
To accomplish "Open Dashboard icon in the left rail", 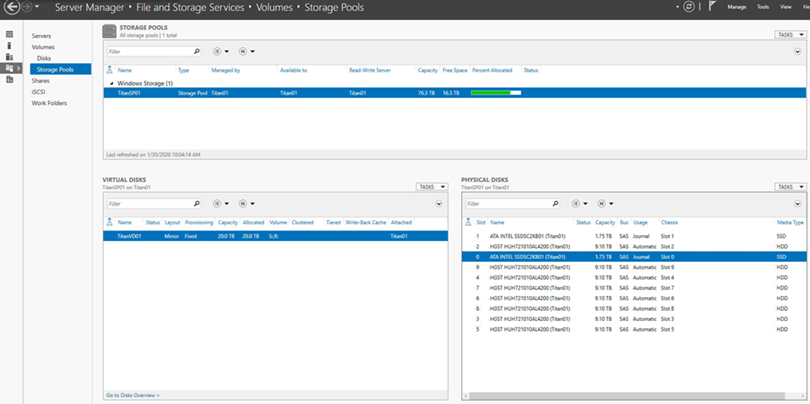I will click(x=9, y=34).
